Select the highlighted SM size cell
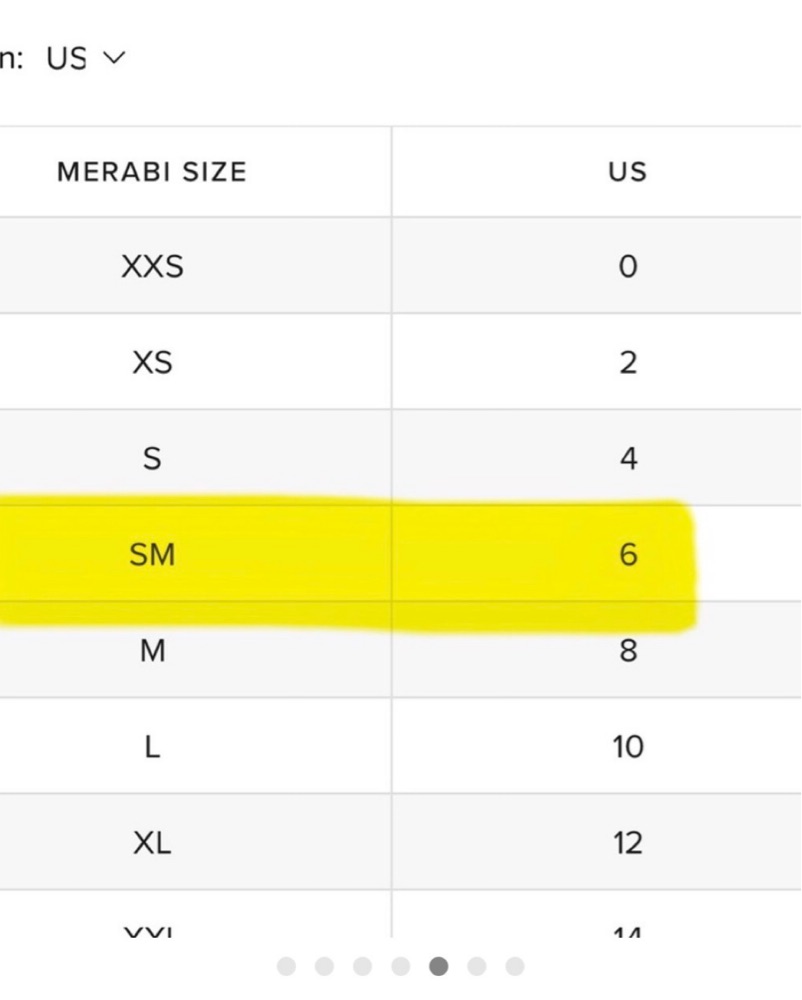Image resolution: width=802 pixels, height=1000 pixels. [152, 554]
